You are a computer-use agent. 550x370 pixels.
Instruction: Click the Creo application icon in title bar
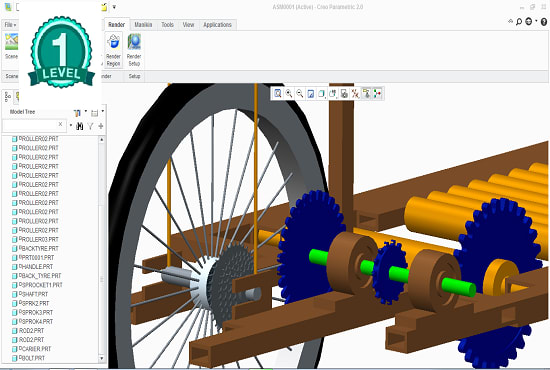point(7,7)
